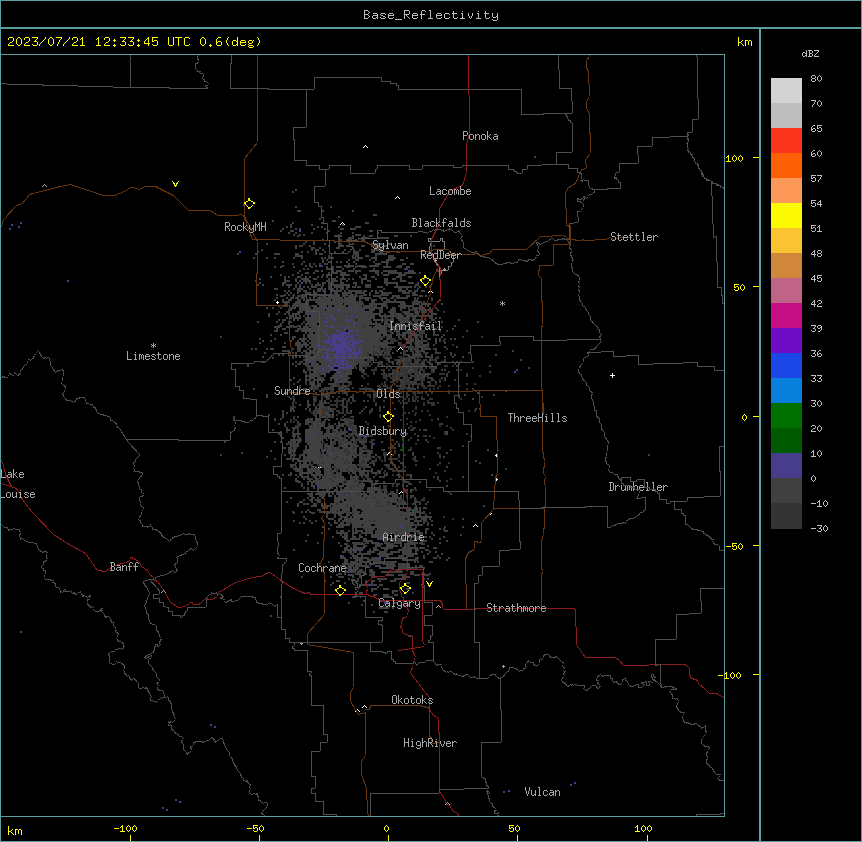
Task: Click the Banff town label
Action: tap(124, 567)
